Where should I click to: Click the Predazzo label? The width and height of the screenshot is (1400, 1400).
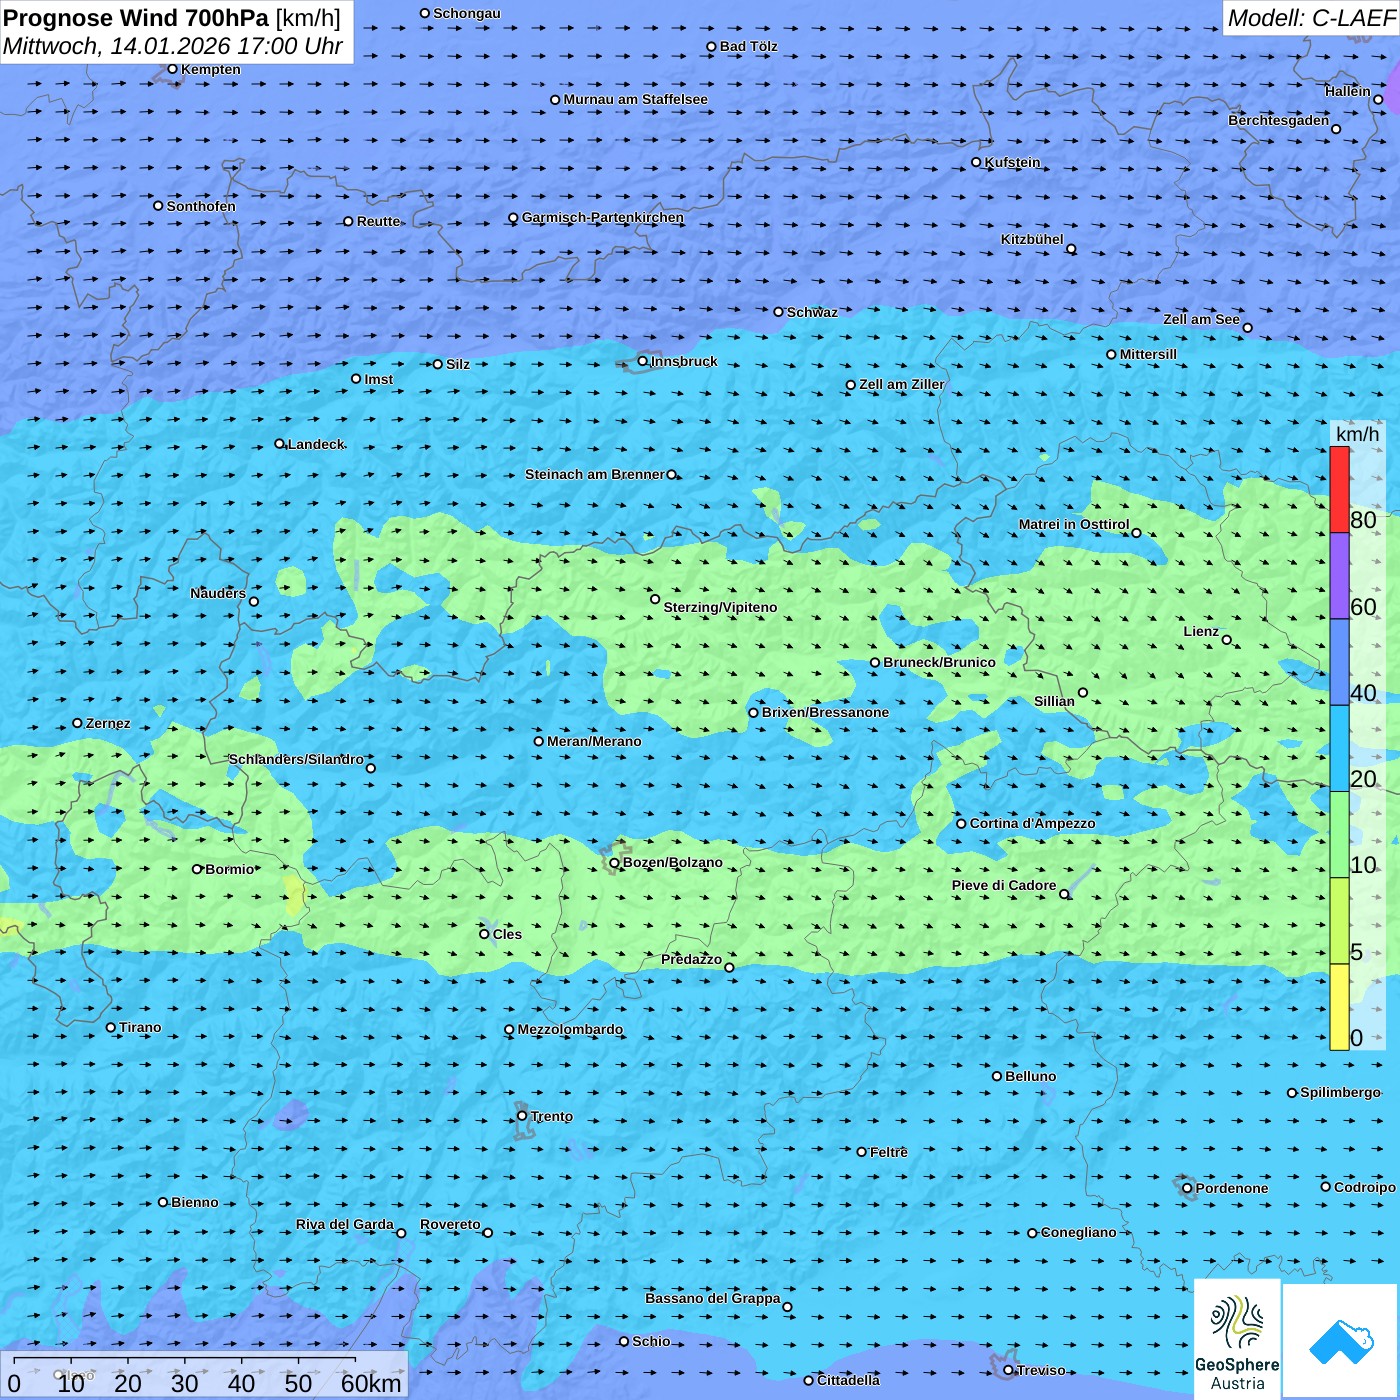(691, 959)
